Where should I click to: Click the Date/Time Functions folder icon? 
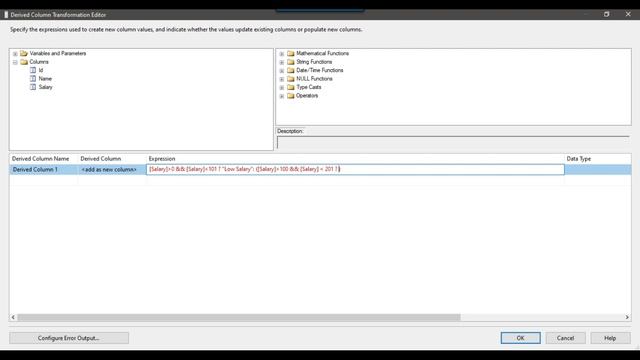pyautogui.click(x=291, y=70)
